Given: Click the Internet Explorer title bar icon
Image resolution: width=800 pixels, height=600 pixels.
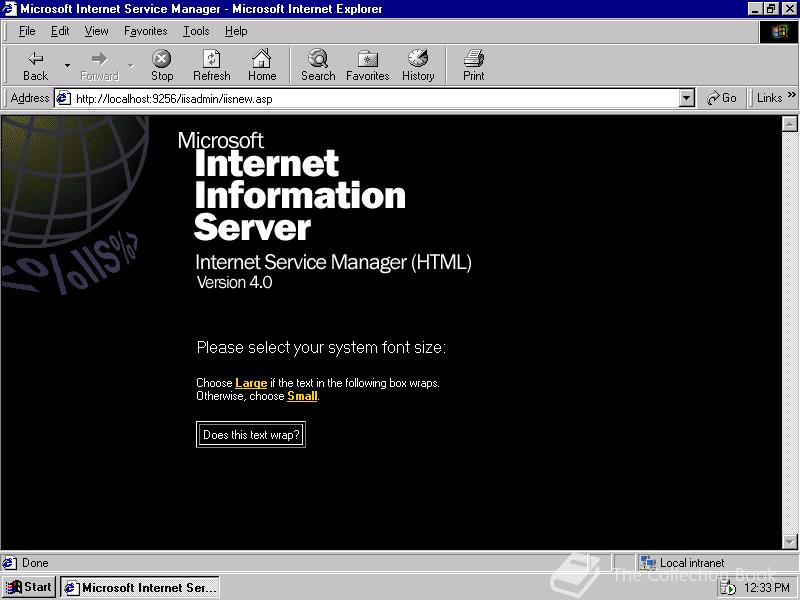Looking at the screenshot, I should [9, 9].
